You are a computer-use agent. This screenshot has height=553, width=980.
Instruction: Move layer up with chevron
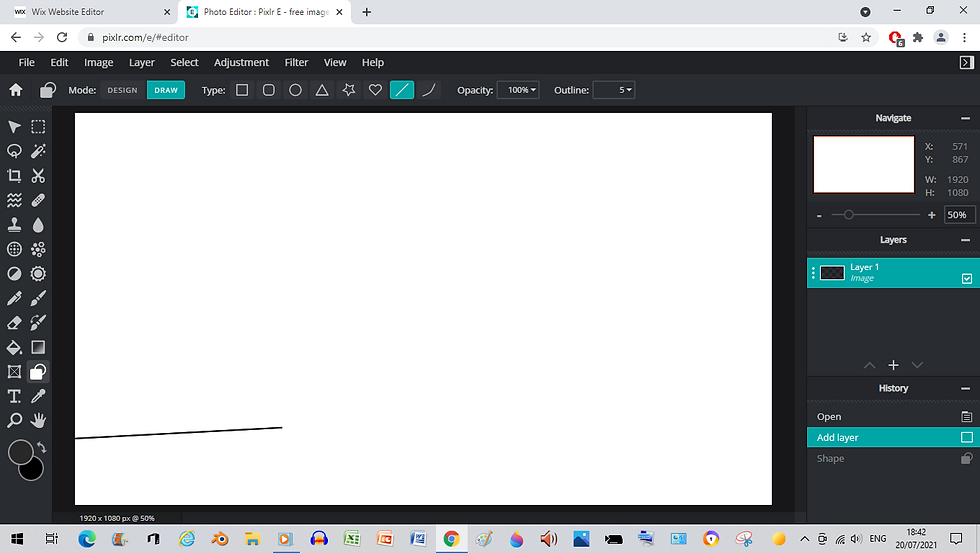(x=869, y=366)
